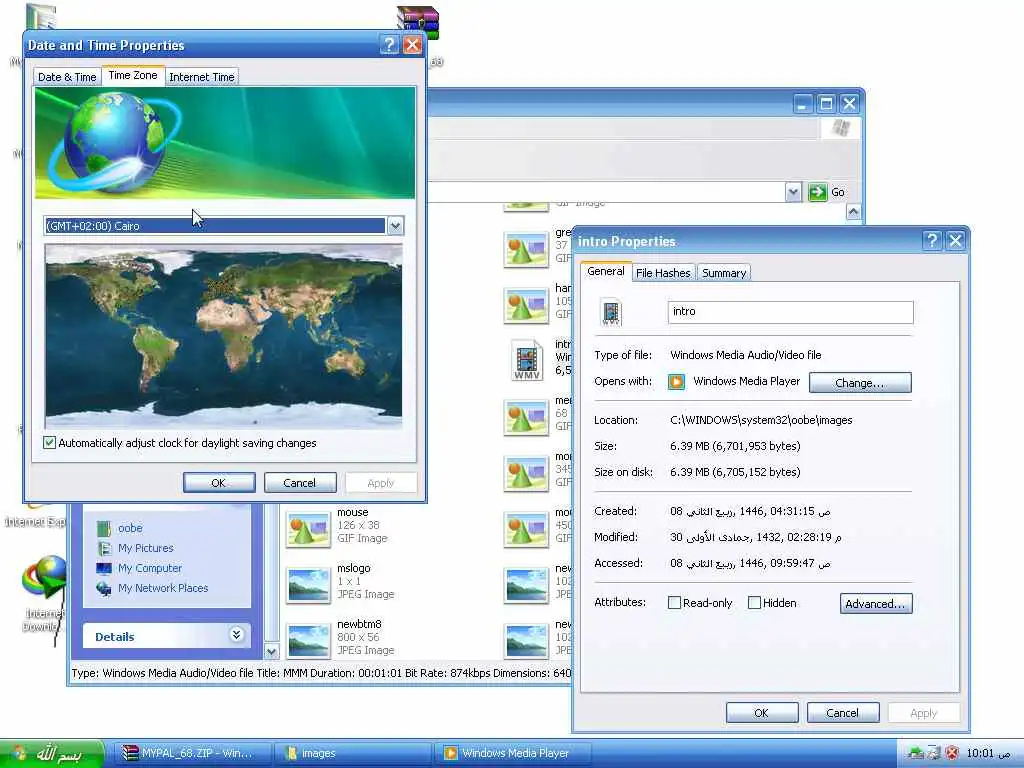1024x768 pixels.
Task: Click the My Pictures icon in the side panel
Action: pyautogui.click(x=104, y=549)
